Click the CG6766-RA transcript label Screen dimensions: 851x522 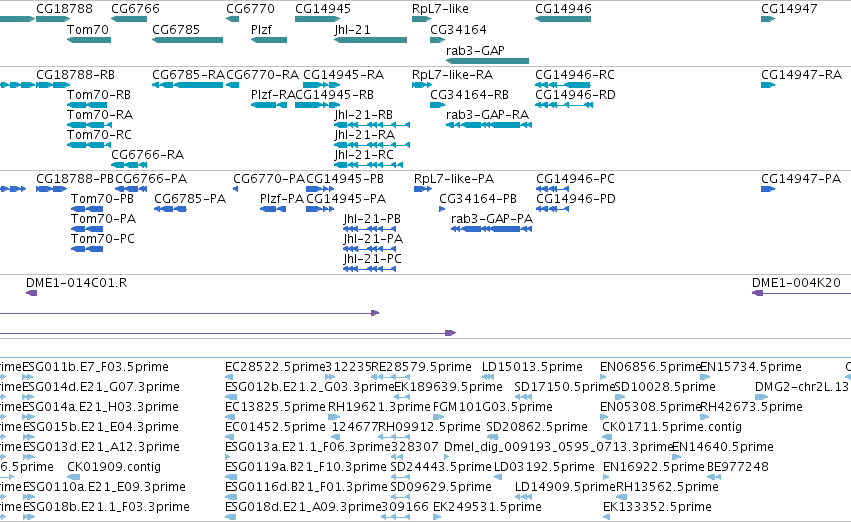148,155
